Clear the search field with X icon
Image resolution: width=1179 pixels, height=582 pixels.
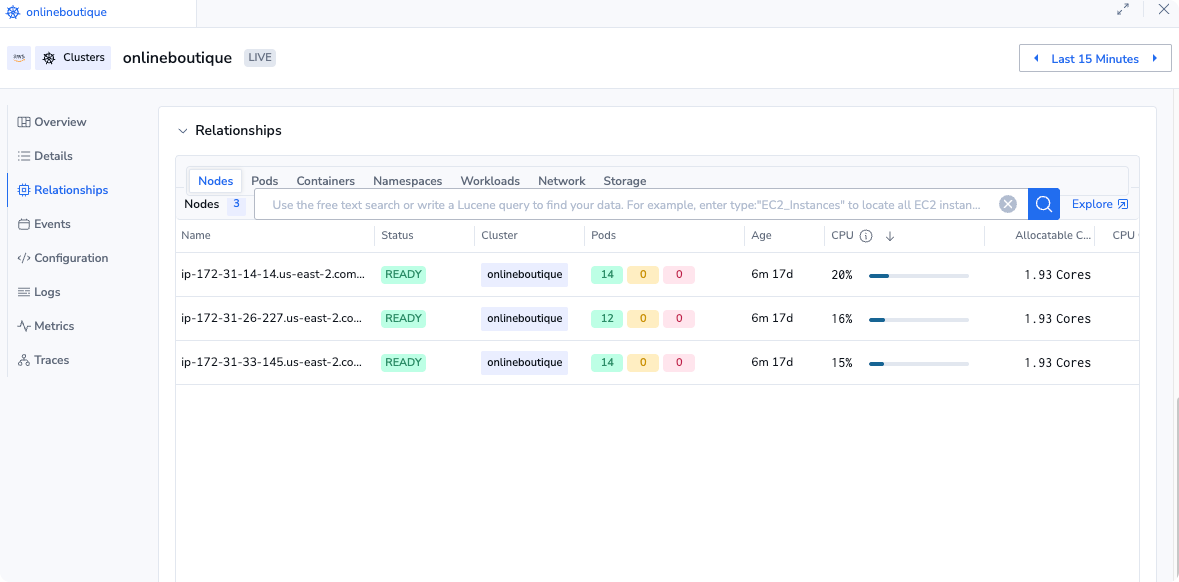(x=1008, y=205)
